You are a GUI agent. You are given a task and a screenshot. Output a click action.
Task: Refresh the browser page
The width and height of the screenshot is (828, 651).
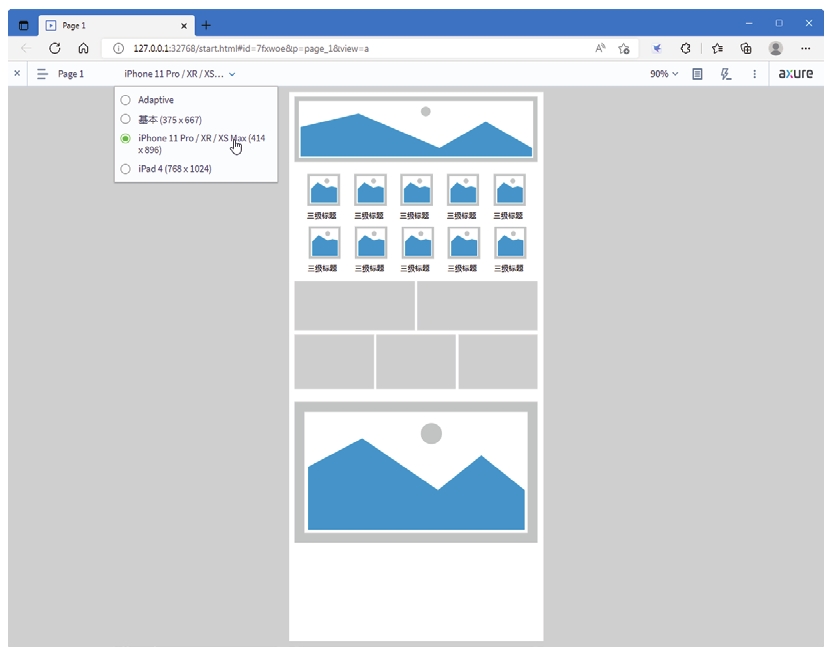(55, 48)
